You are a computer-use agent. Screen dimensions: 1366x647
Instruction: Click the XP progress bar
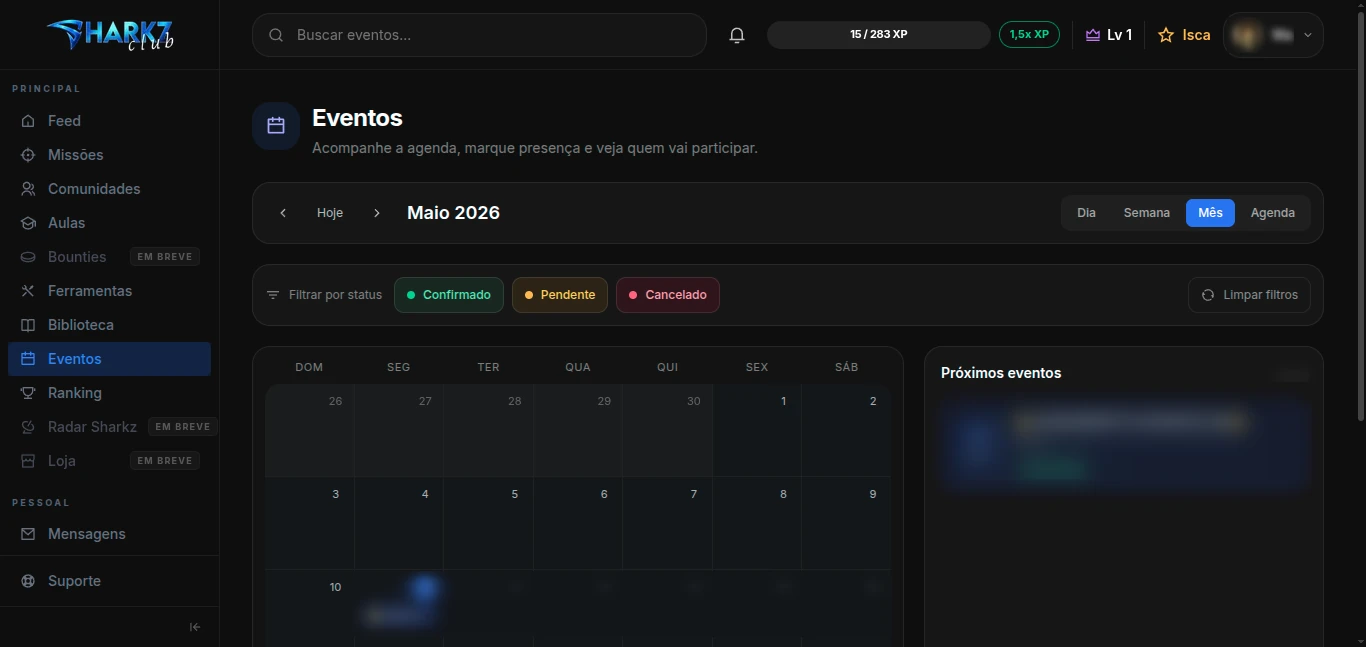[879, 35]
